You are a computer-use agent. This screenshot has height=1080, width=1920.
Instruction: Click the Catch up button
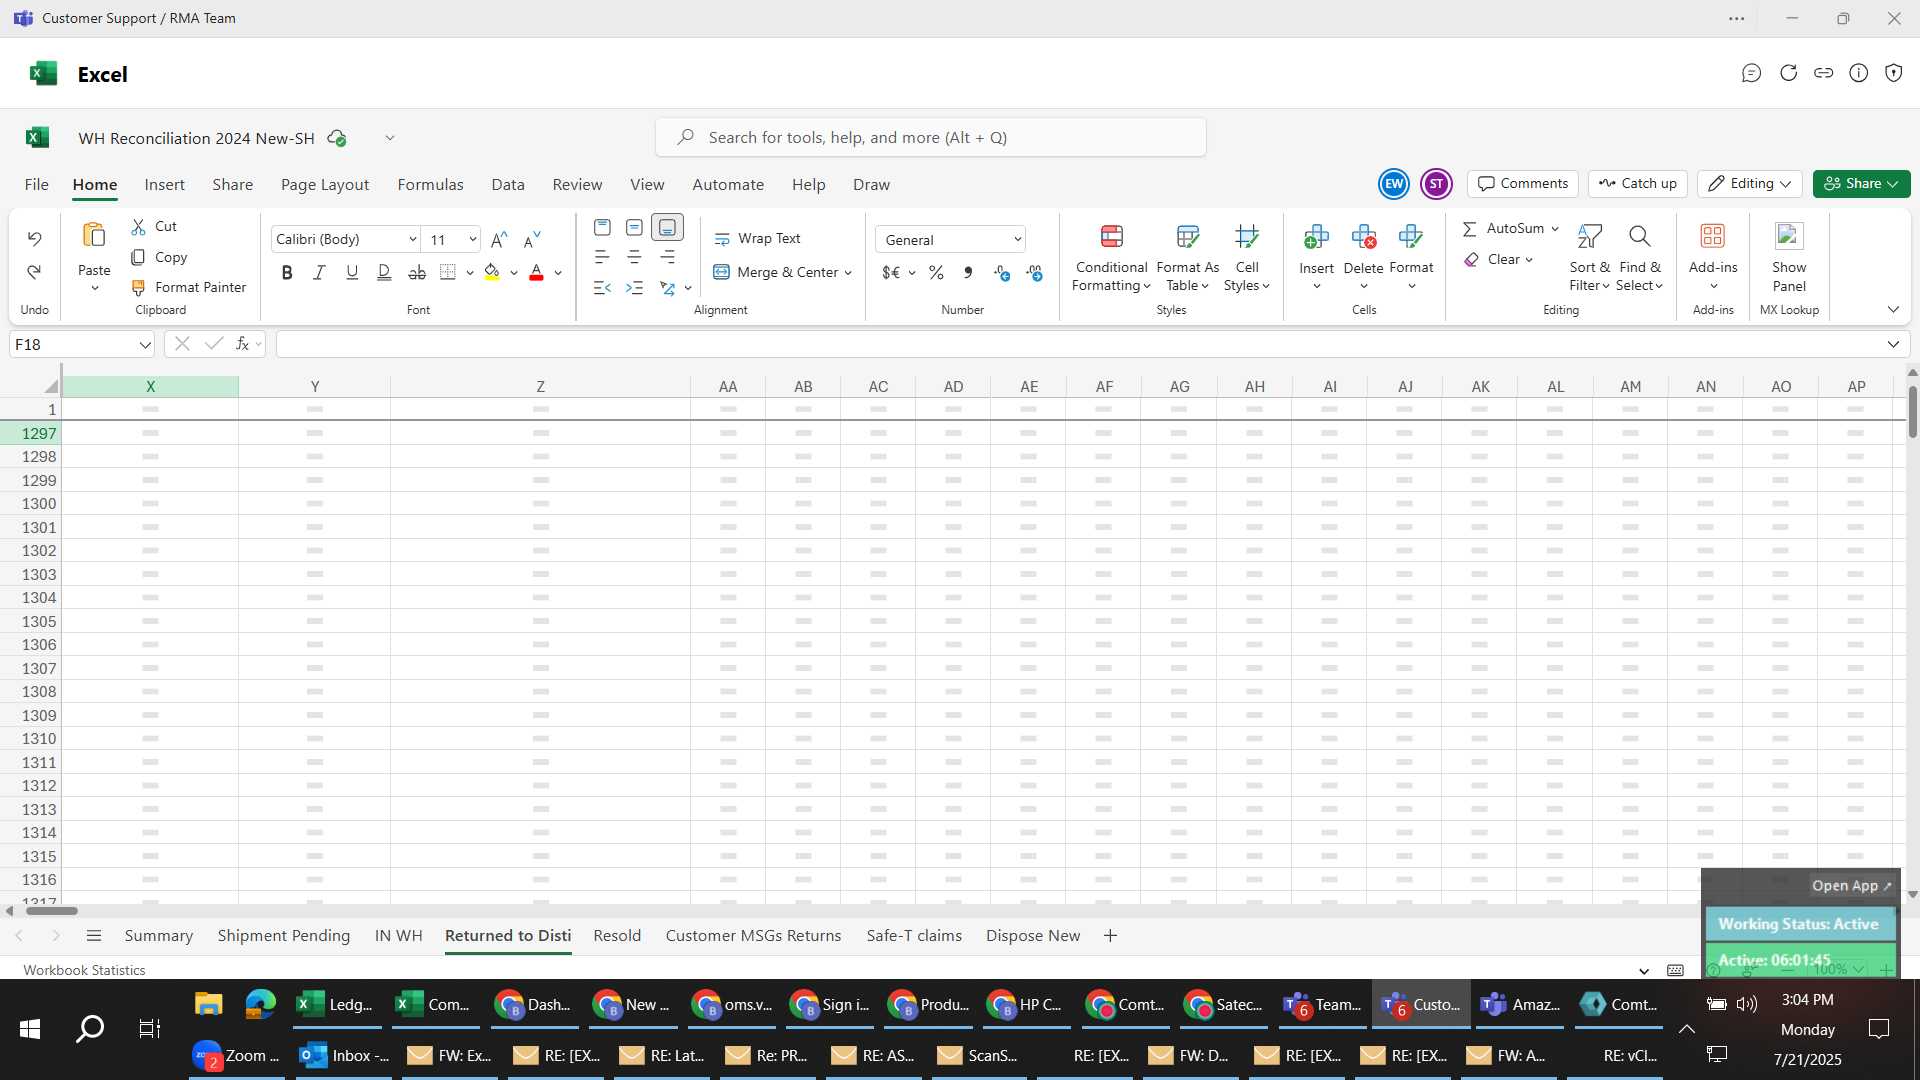[x=1637, y=183]
